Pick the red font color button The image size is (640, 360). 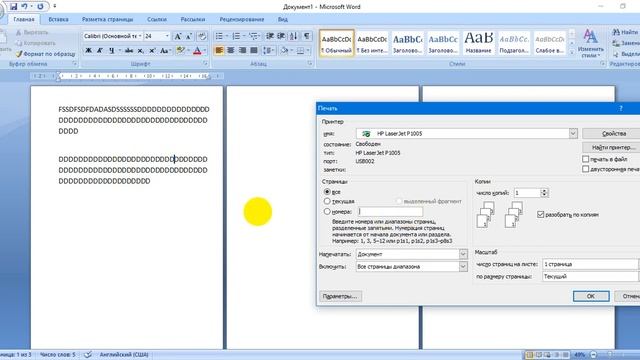(197, 51)
